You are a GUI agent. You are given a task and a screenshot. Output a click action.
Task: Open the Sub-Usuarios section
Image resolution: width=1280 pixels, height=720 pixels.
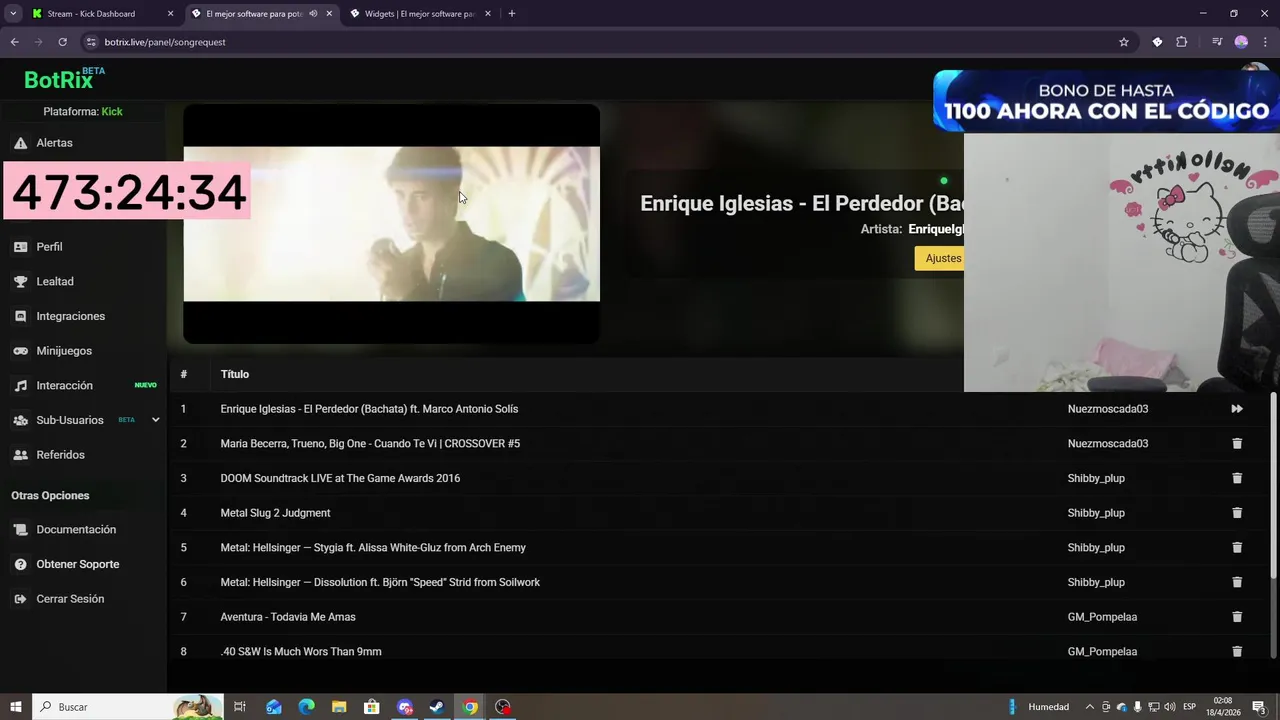pos(69,420)
